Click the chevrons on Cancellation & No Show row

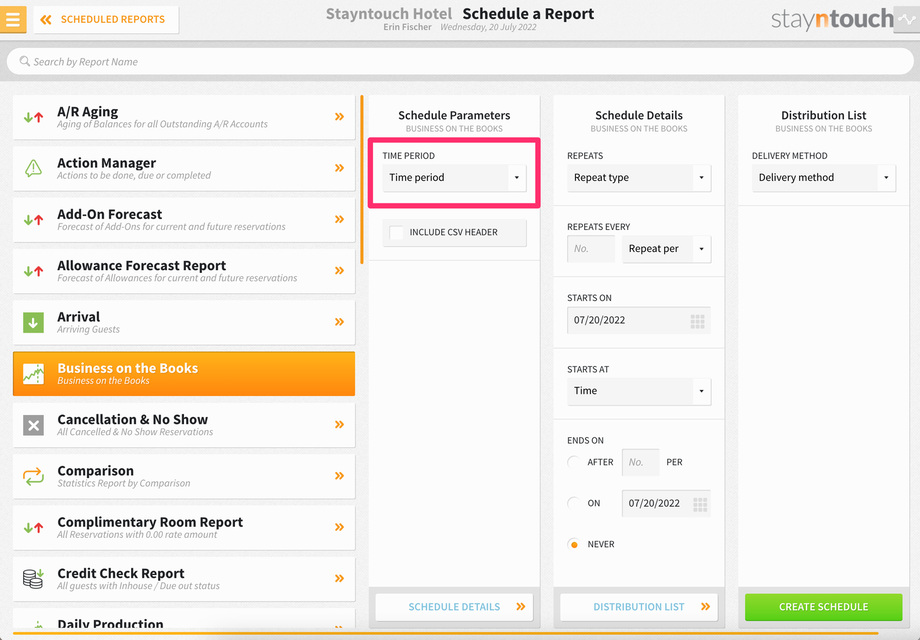[x=339, y=424]
